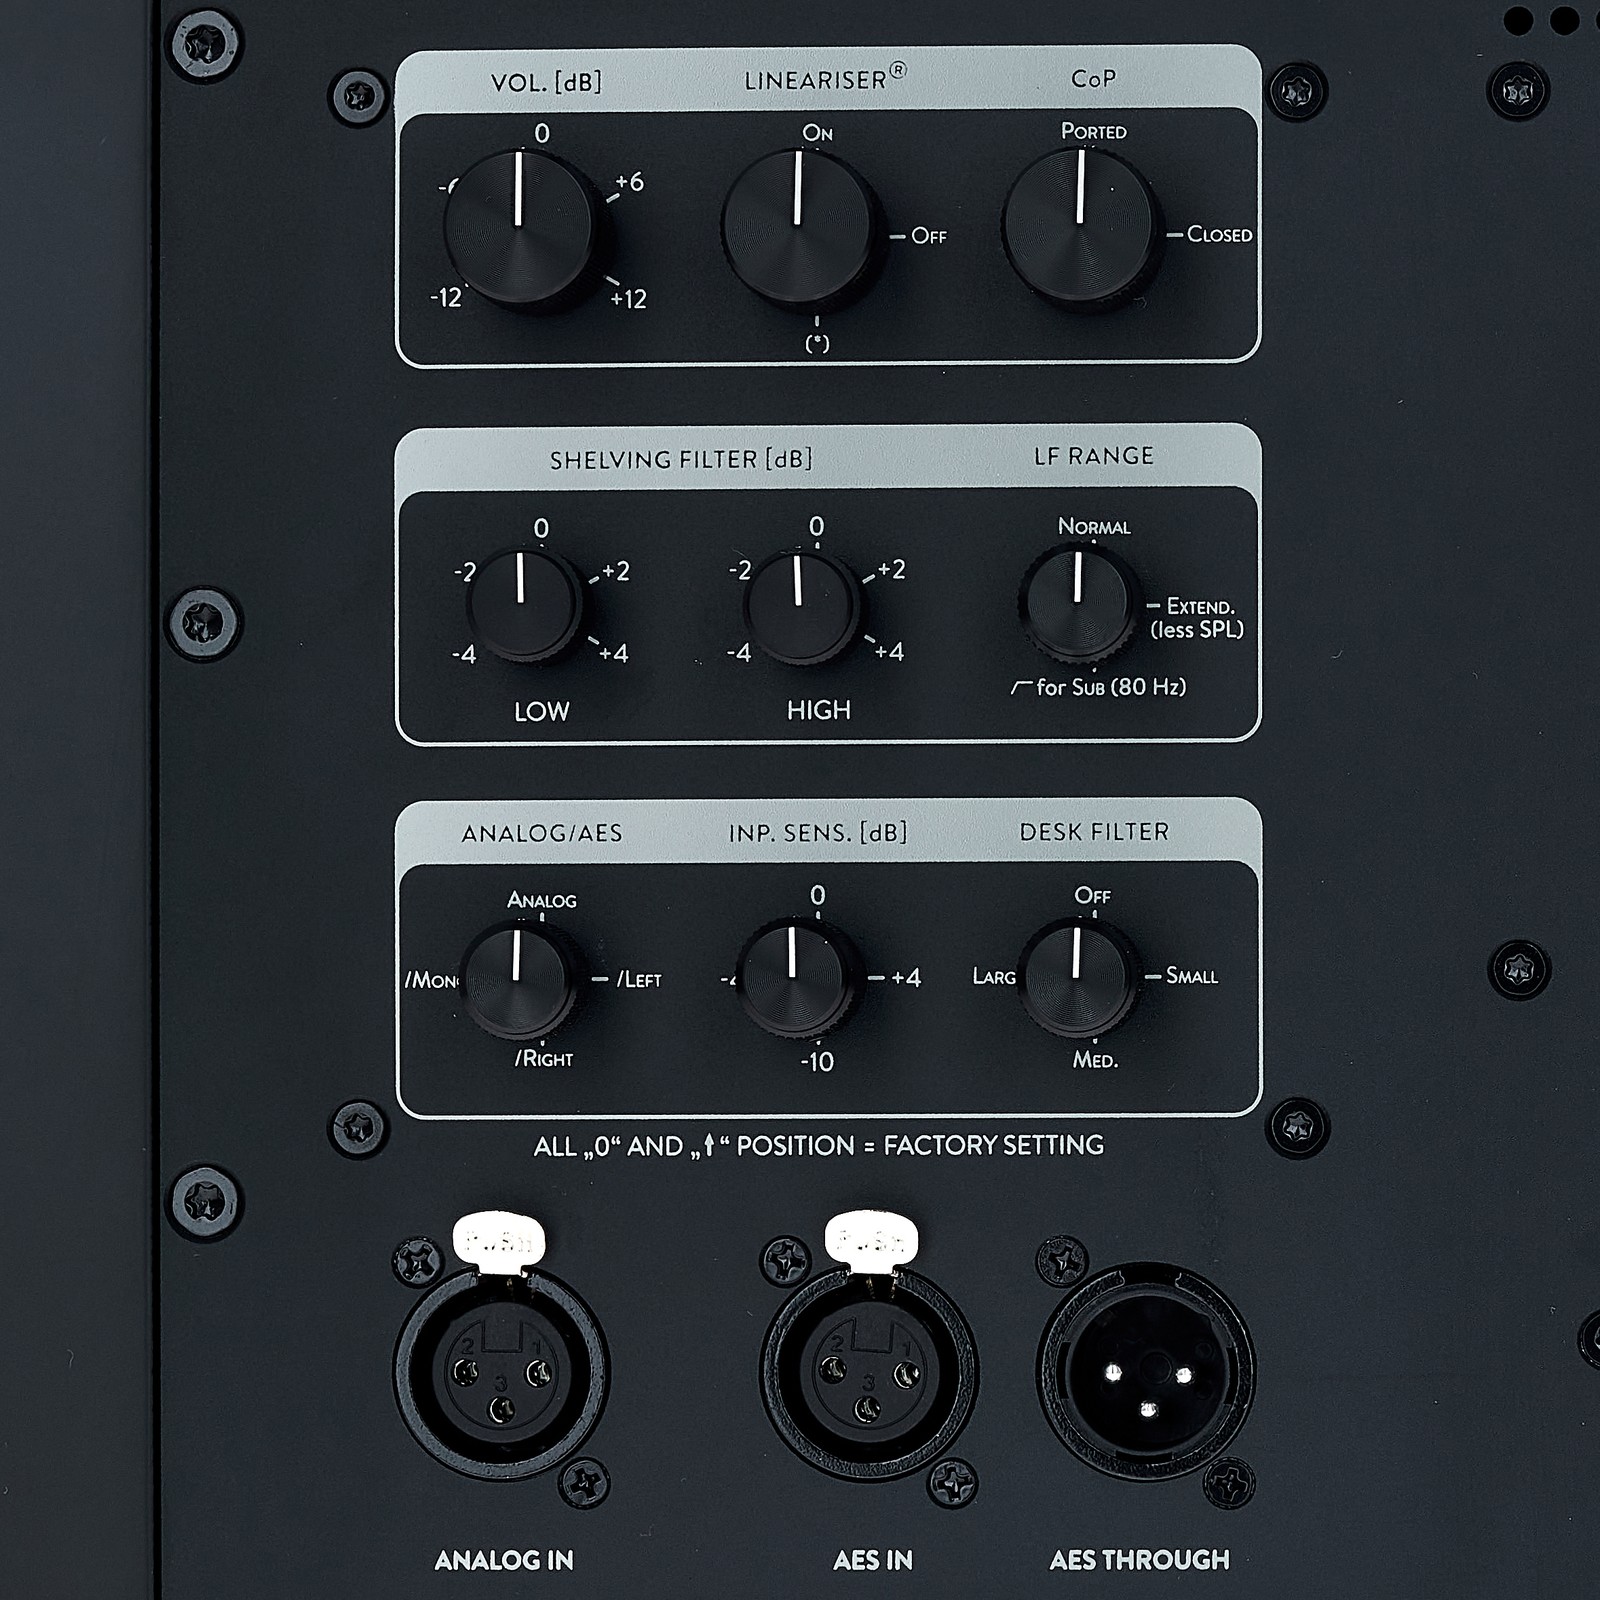The width and height of the screenshot is (1600, 1600).
Task: Click the 'LINEARISER' heading label
Action: pos(825,78)
